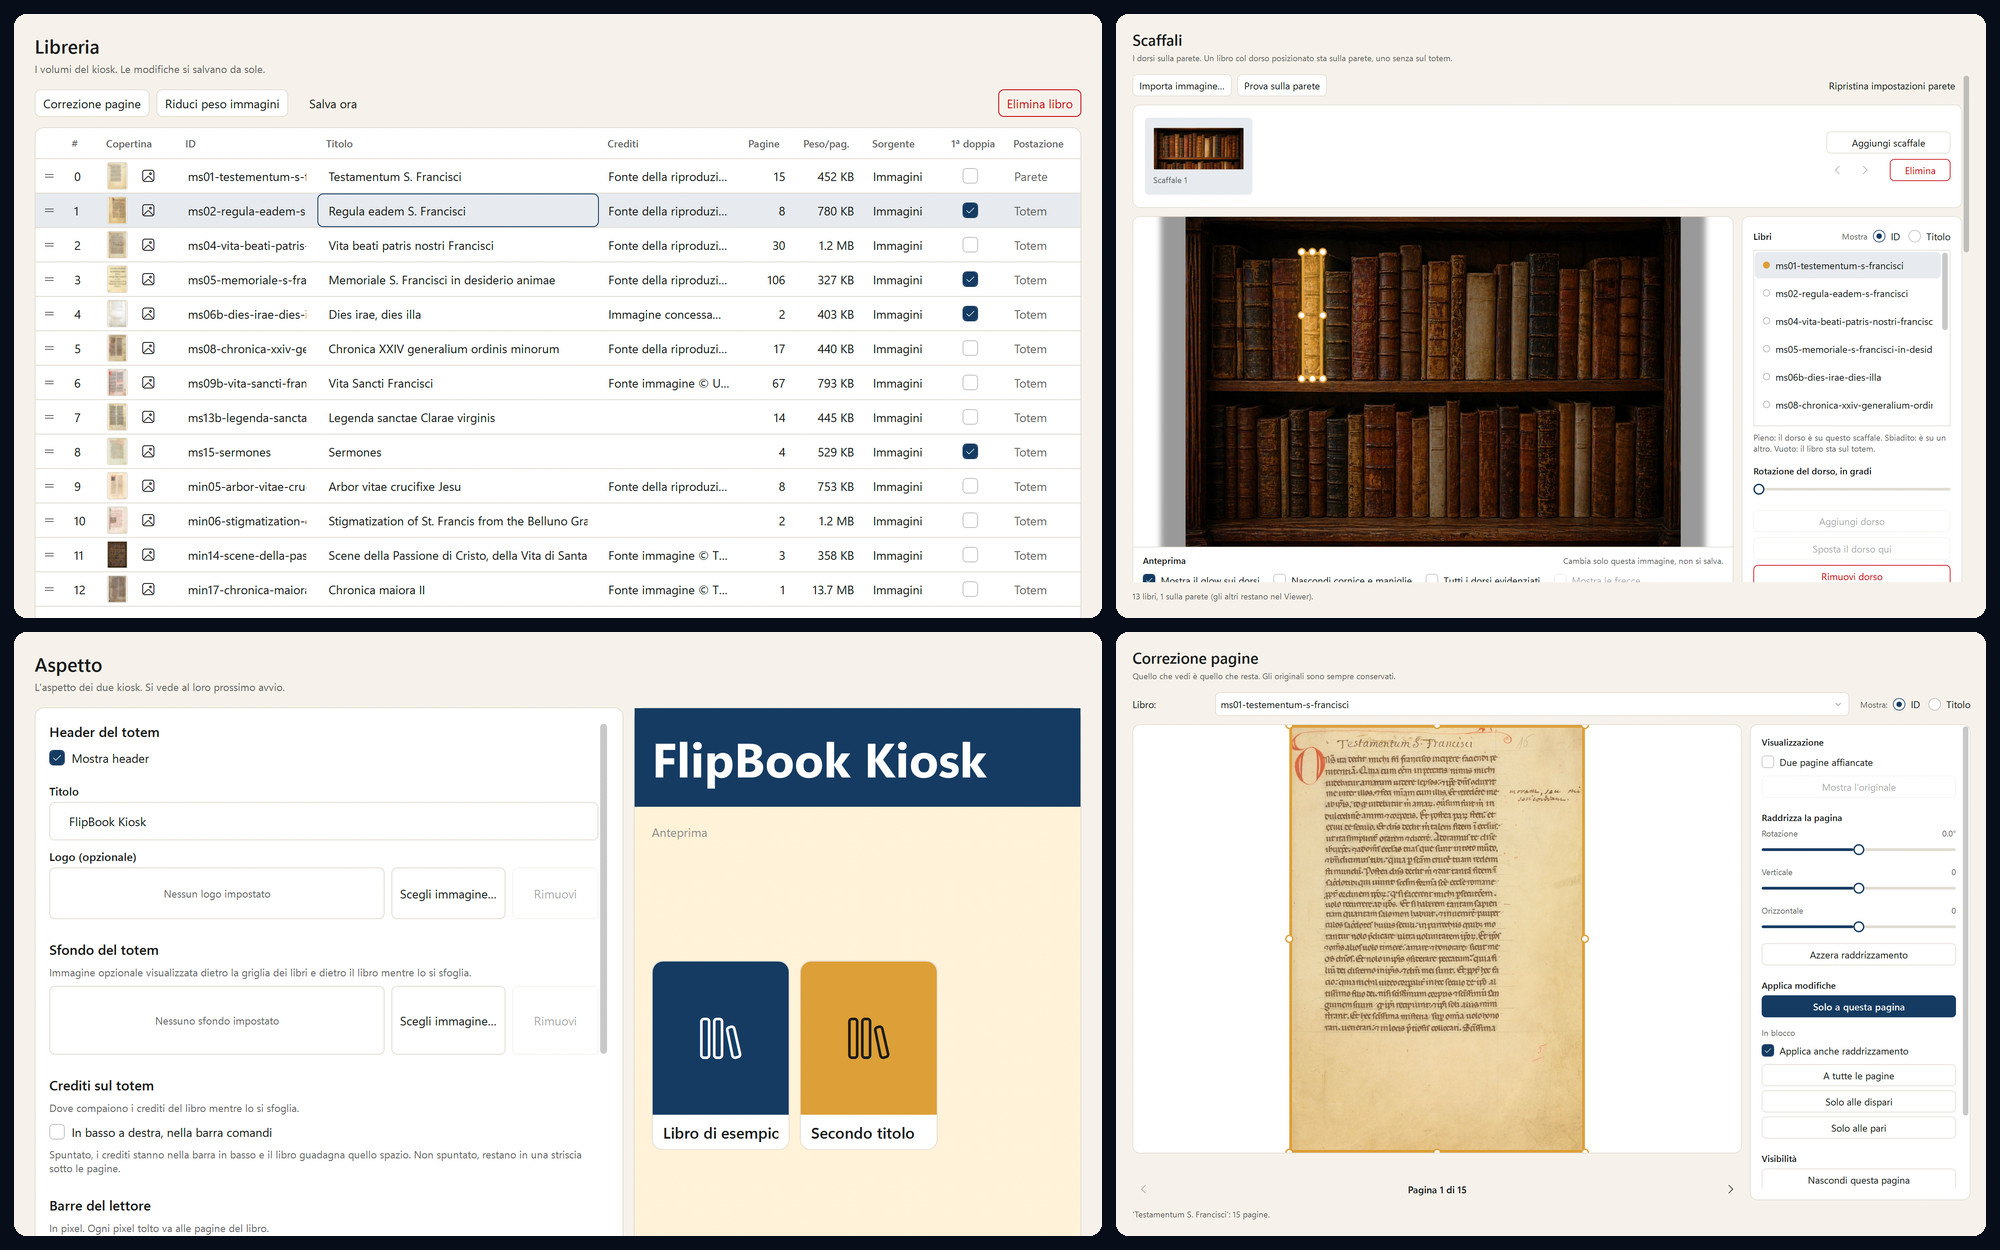Select ms08-chronica-xxiv-generalium in Scaffali book list
The image size is (2000, 1250).
pyautogui.click(x=1848, y=405)
